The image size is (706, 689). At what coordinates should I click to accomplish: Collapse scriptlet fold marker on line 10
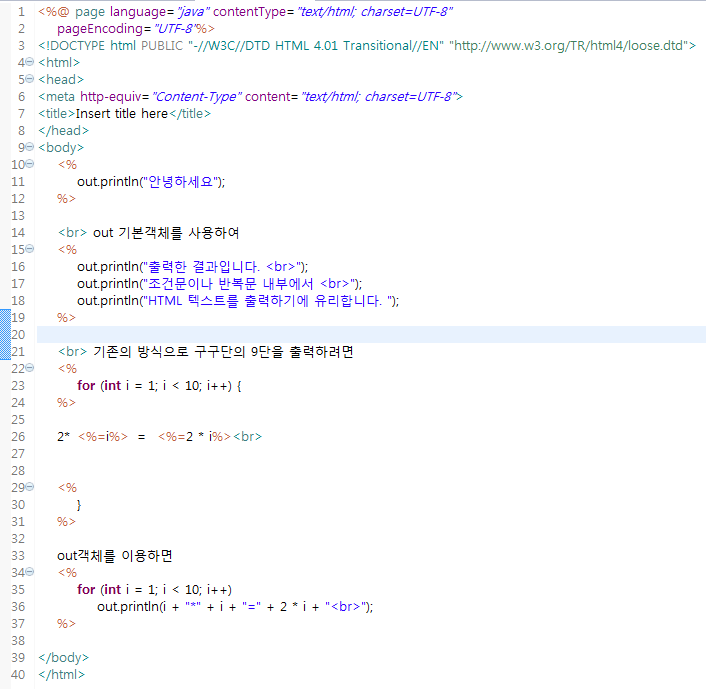point(29,163)
